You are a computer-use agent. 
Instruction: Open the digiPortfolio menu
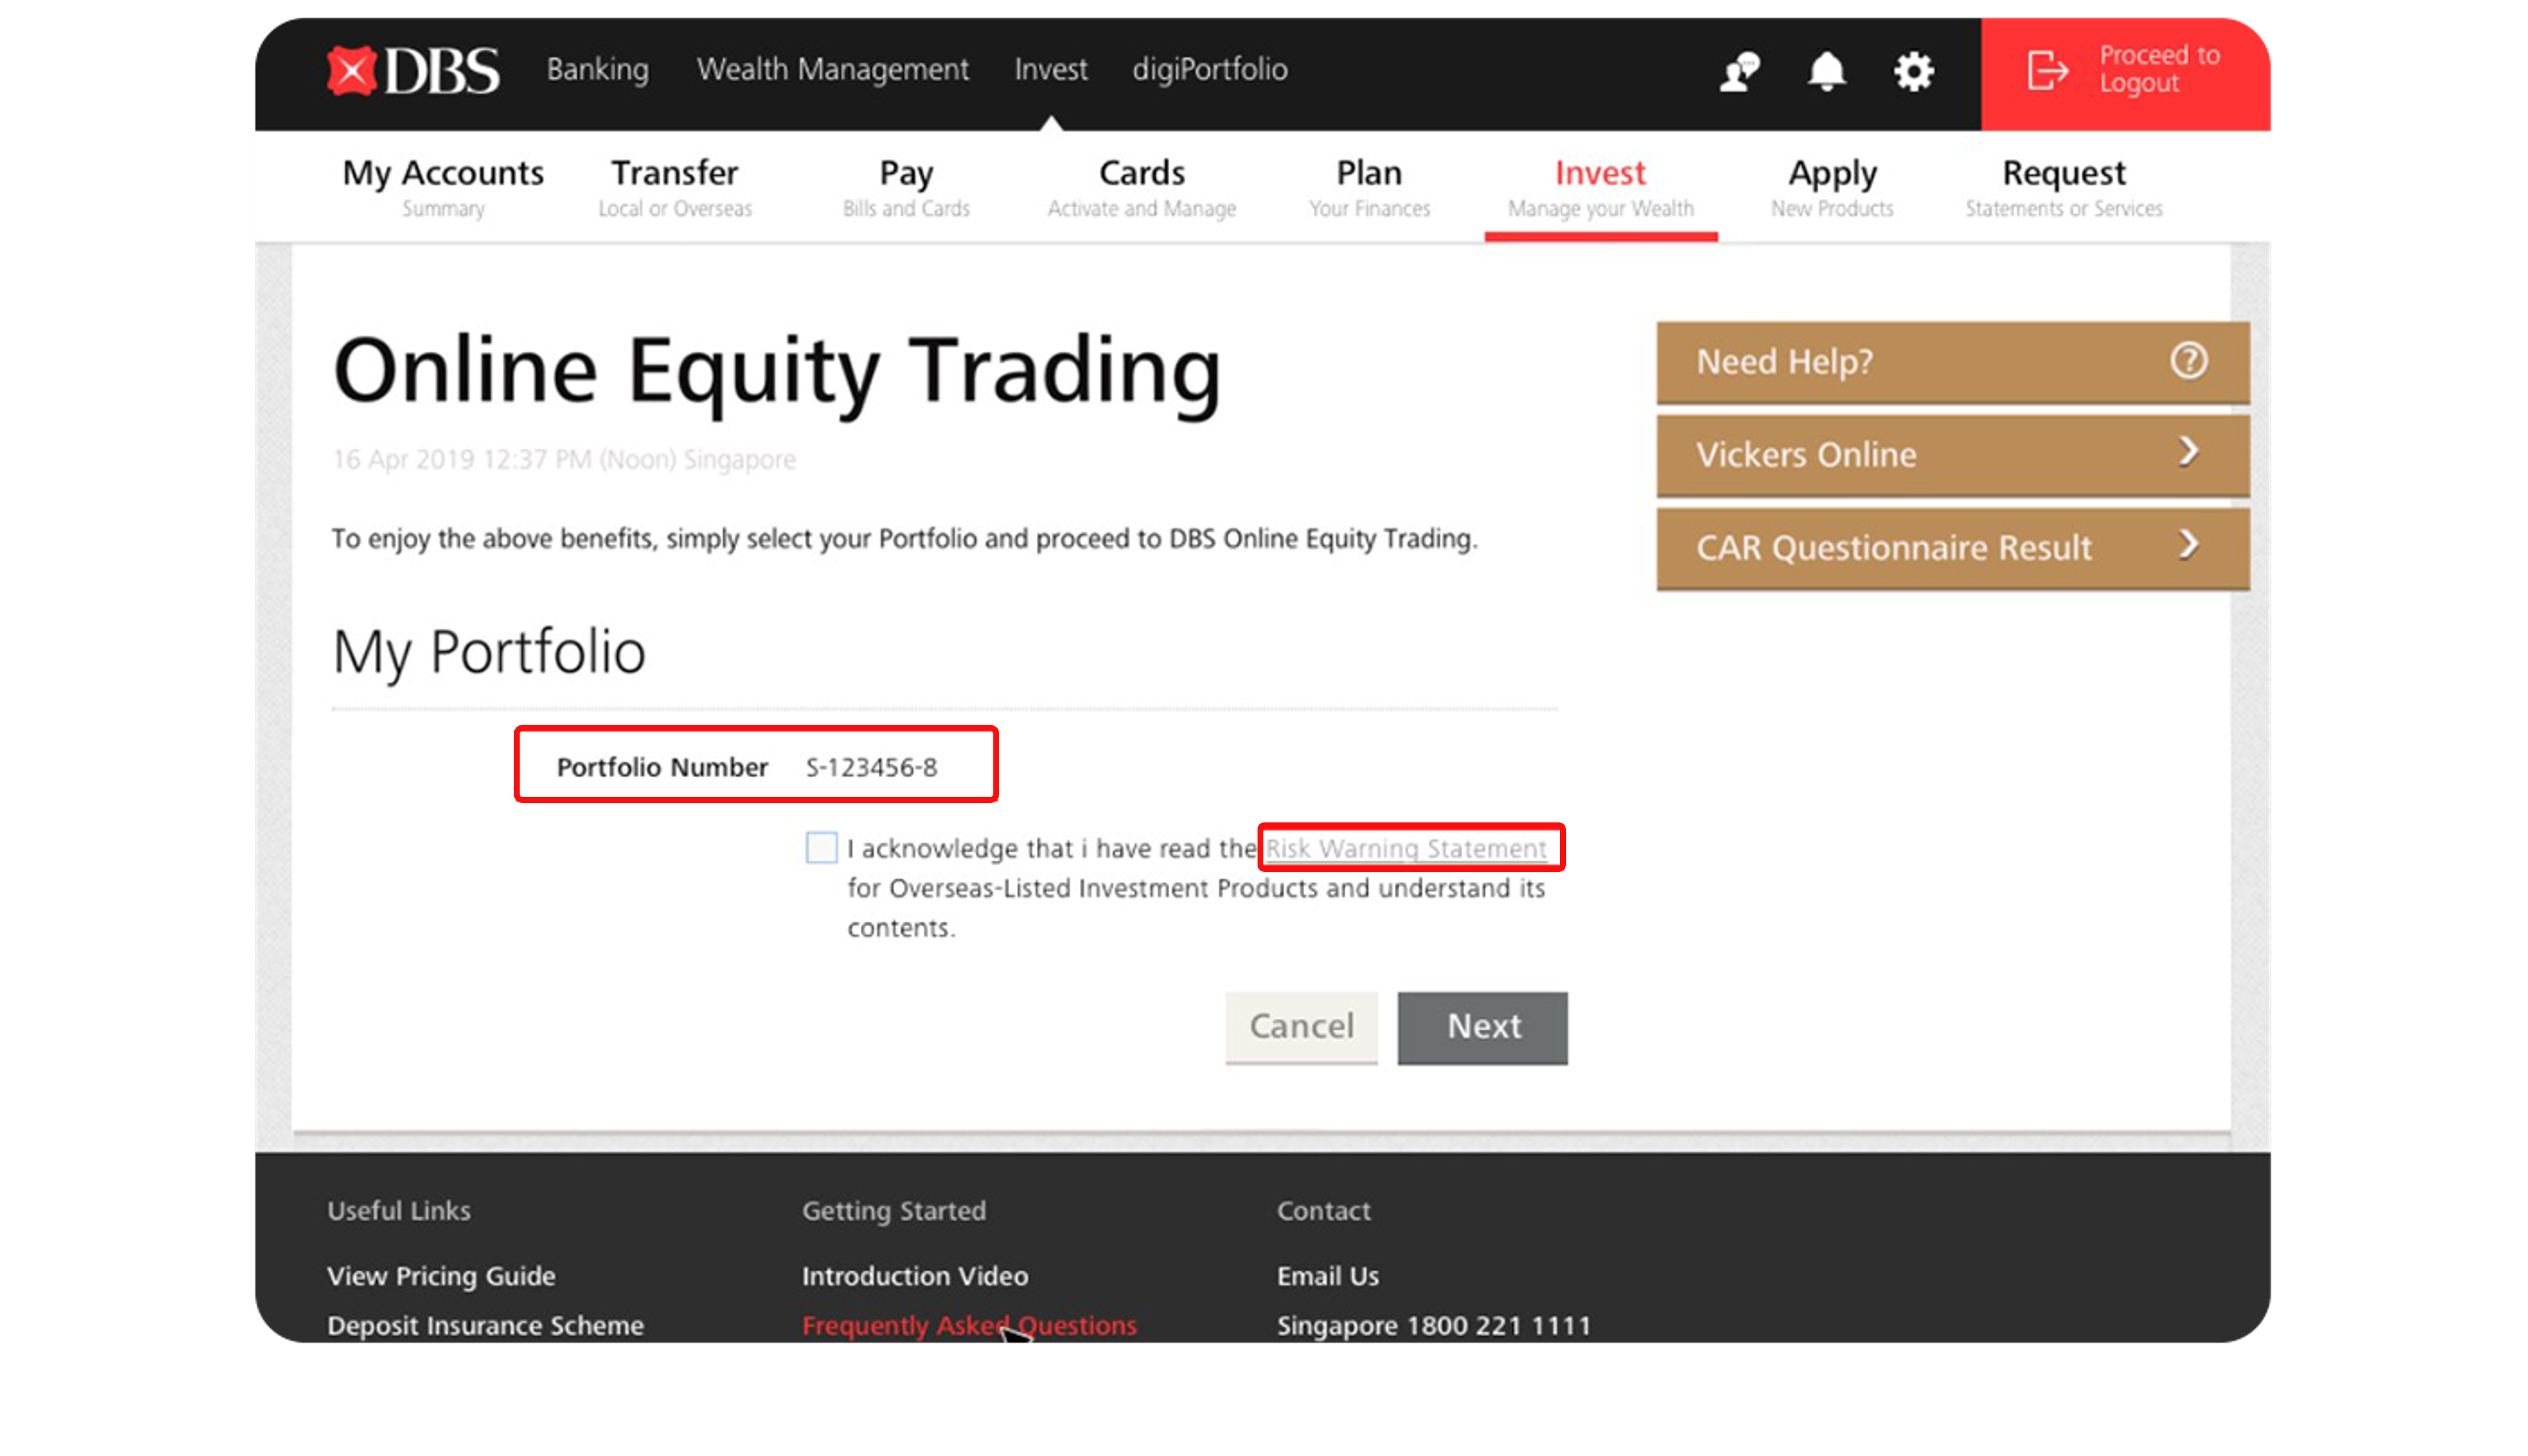(x=1210, y=68)
